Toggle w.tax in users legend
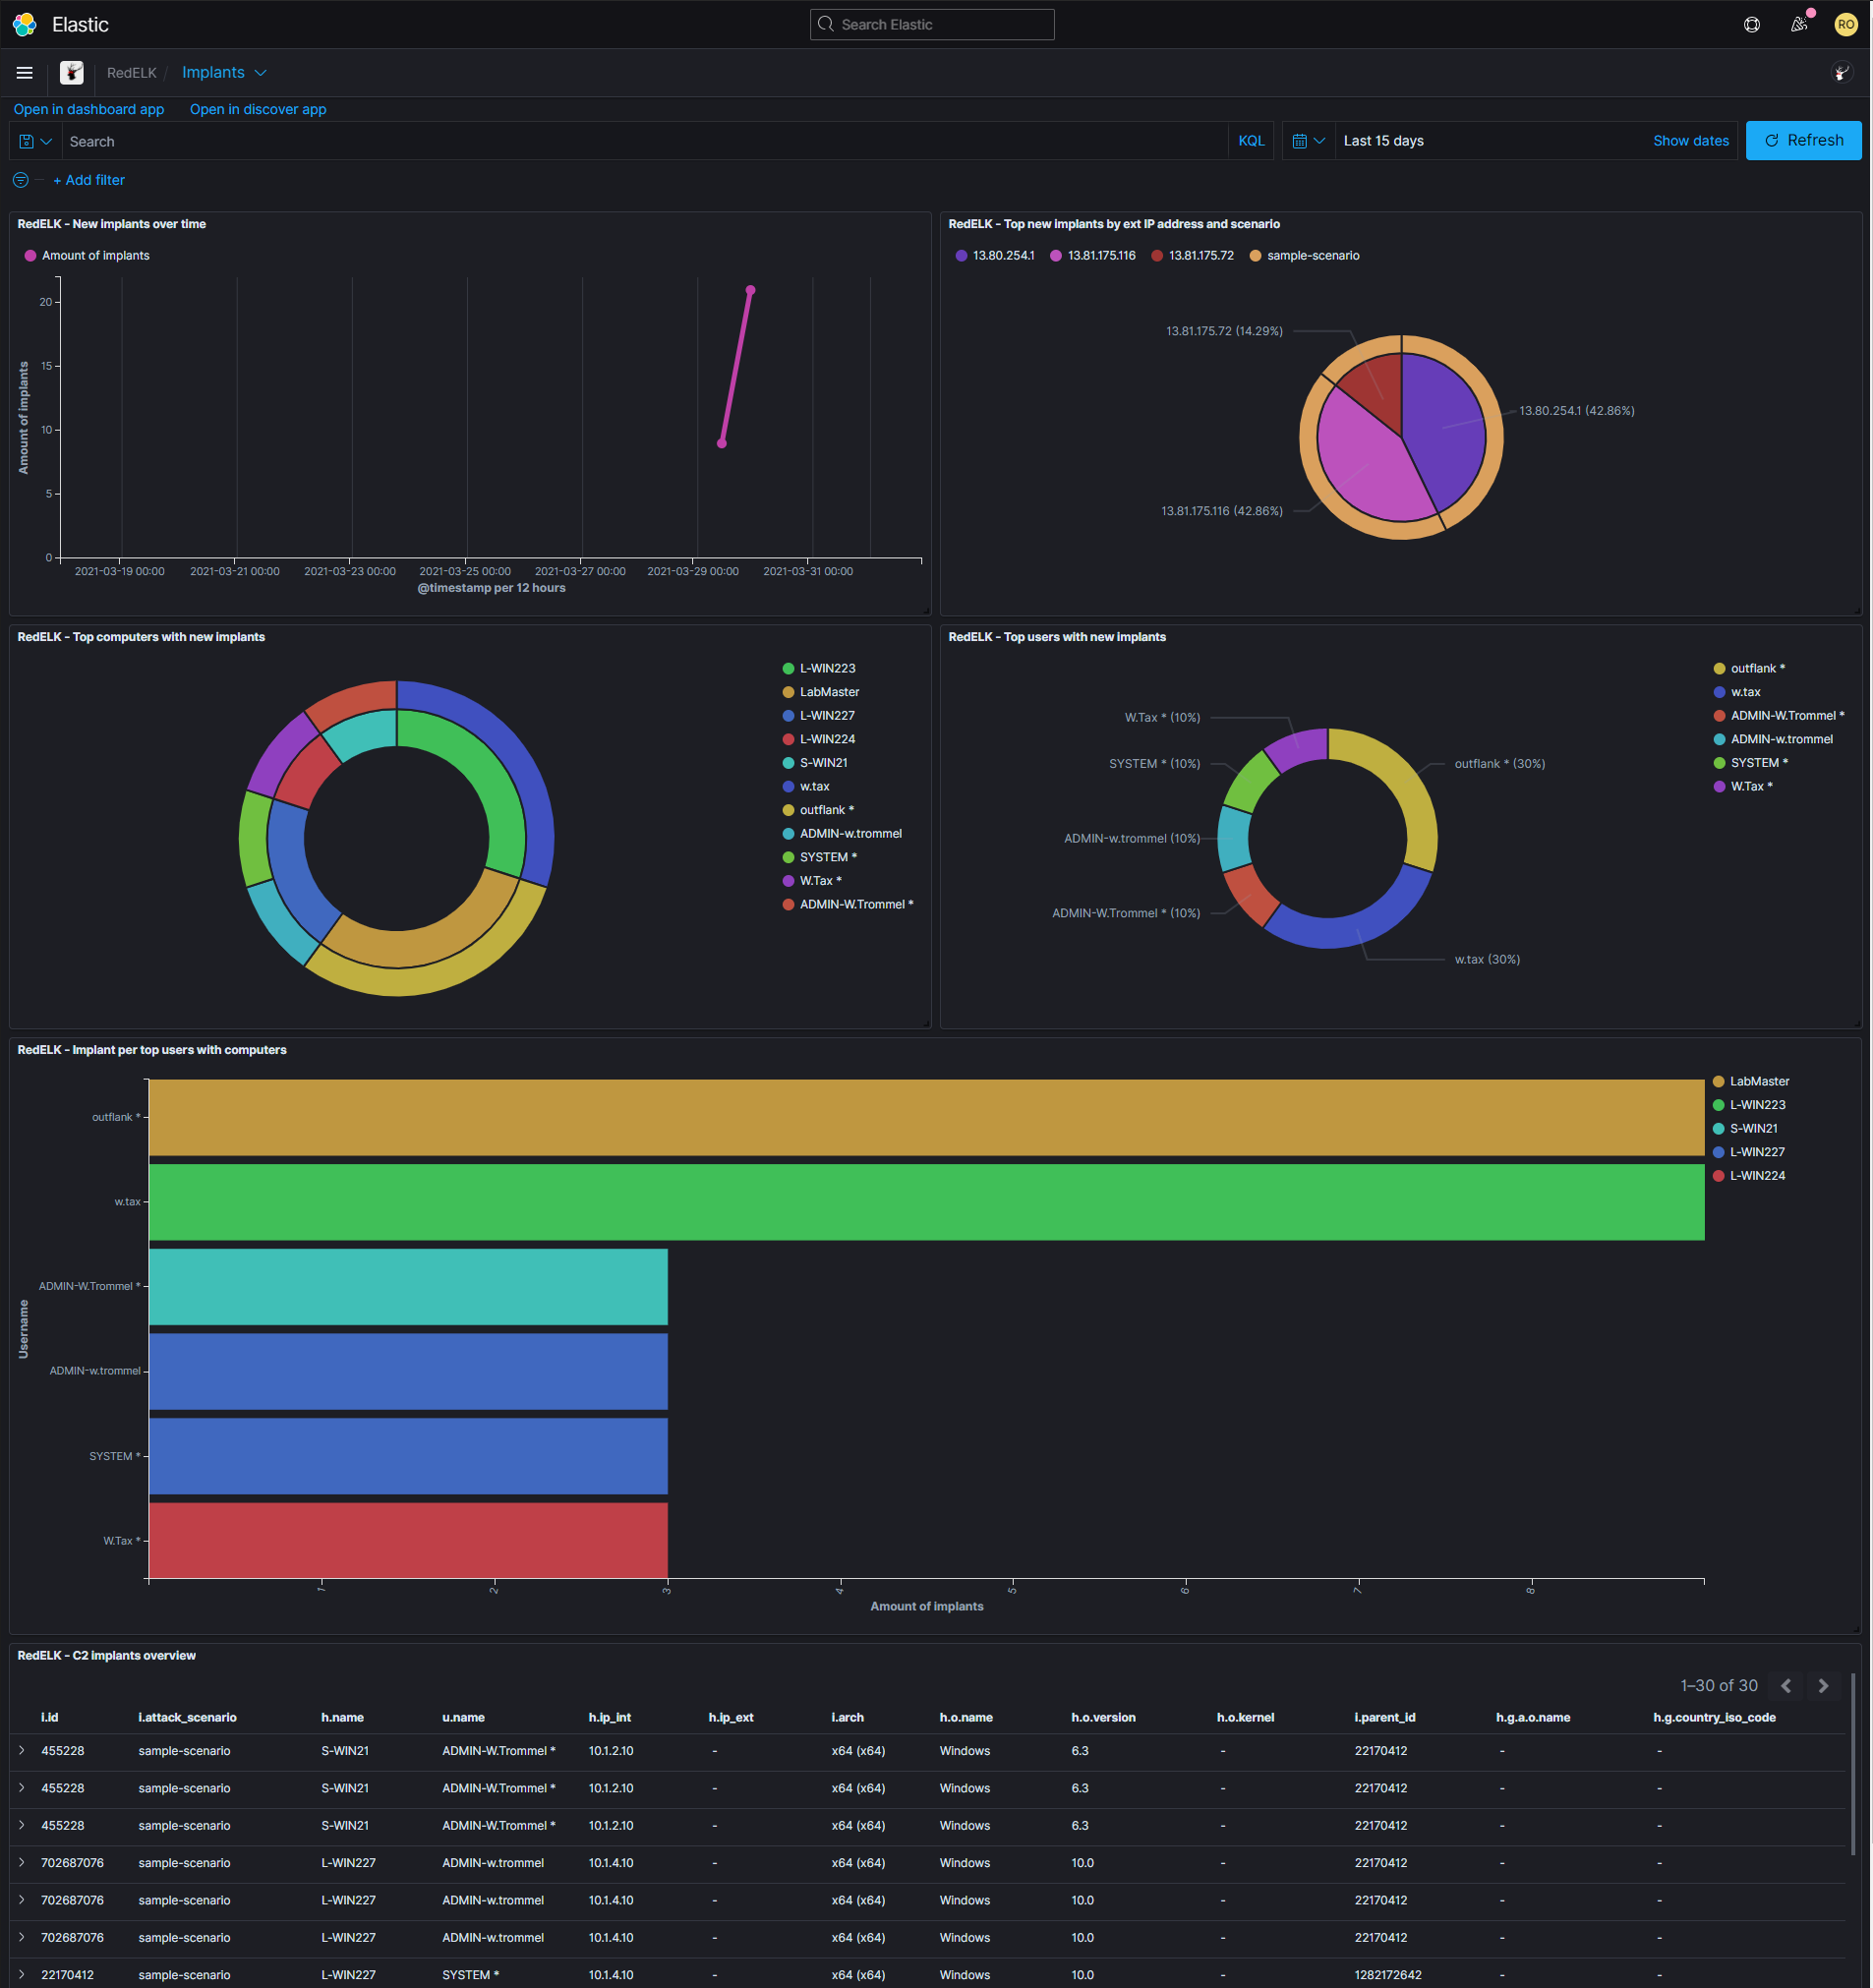Viewport: 1873px width, 1988px height. coord(1738,692)
